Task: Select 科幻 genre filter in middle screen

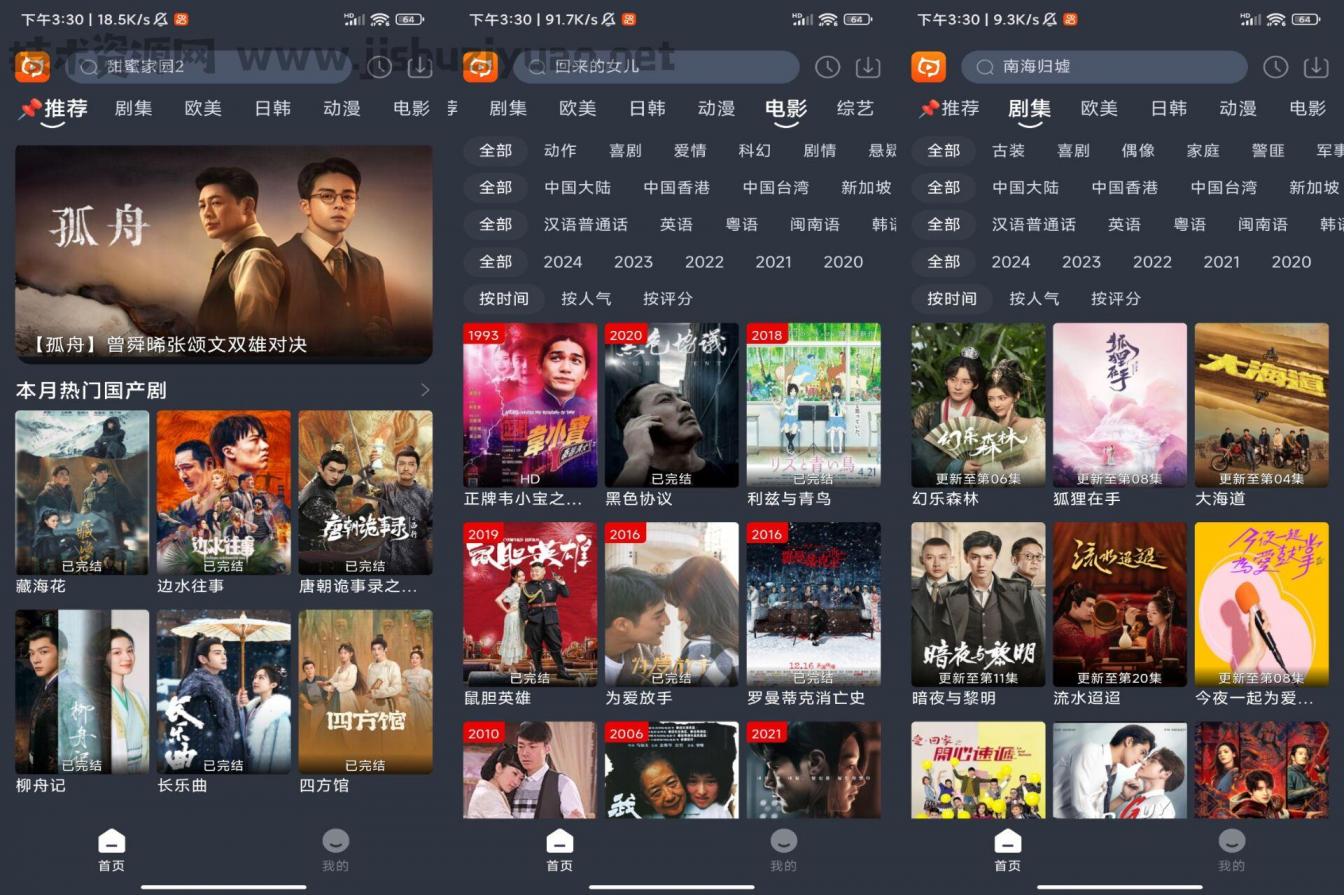Action: tap(755, 150)
